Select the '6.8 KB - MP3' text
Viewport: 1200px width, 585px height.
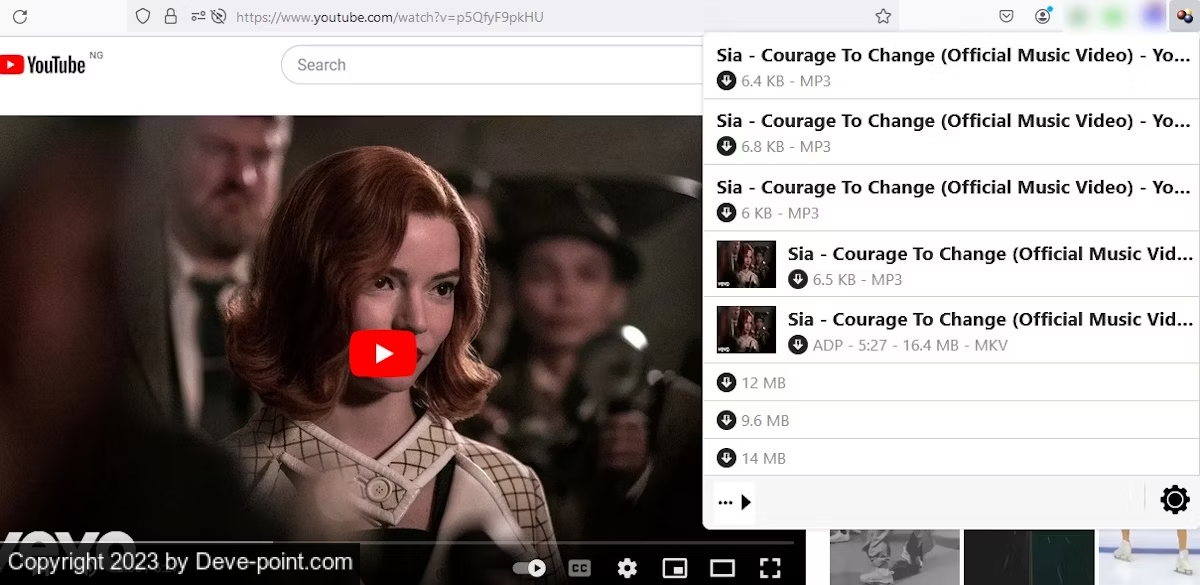[786, 147]
